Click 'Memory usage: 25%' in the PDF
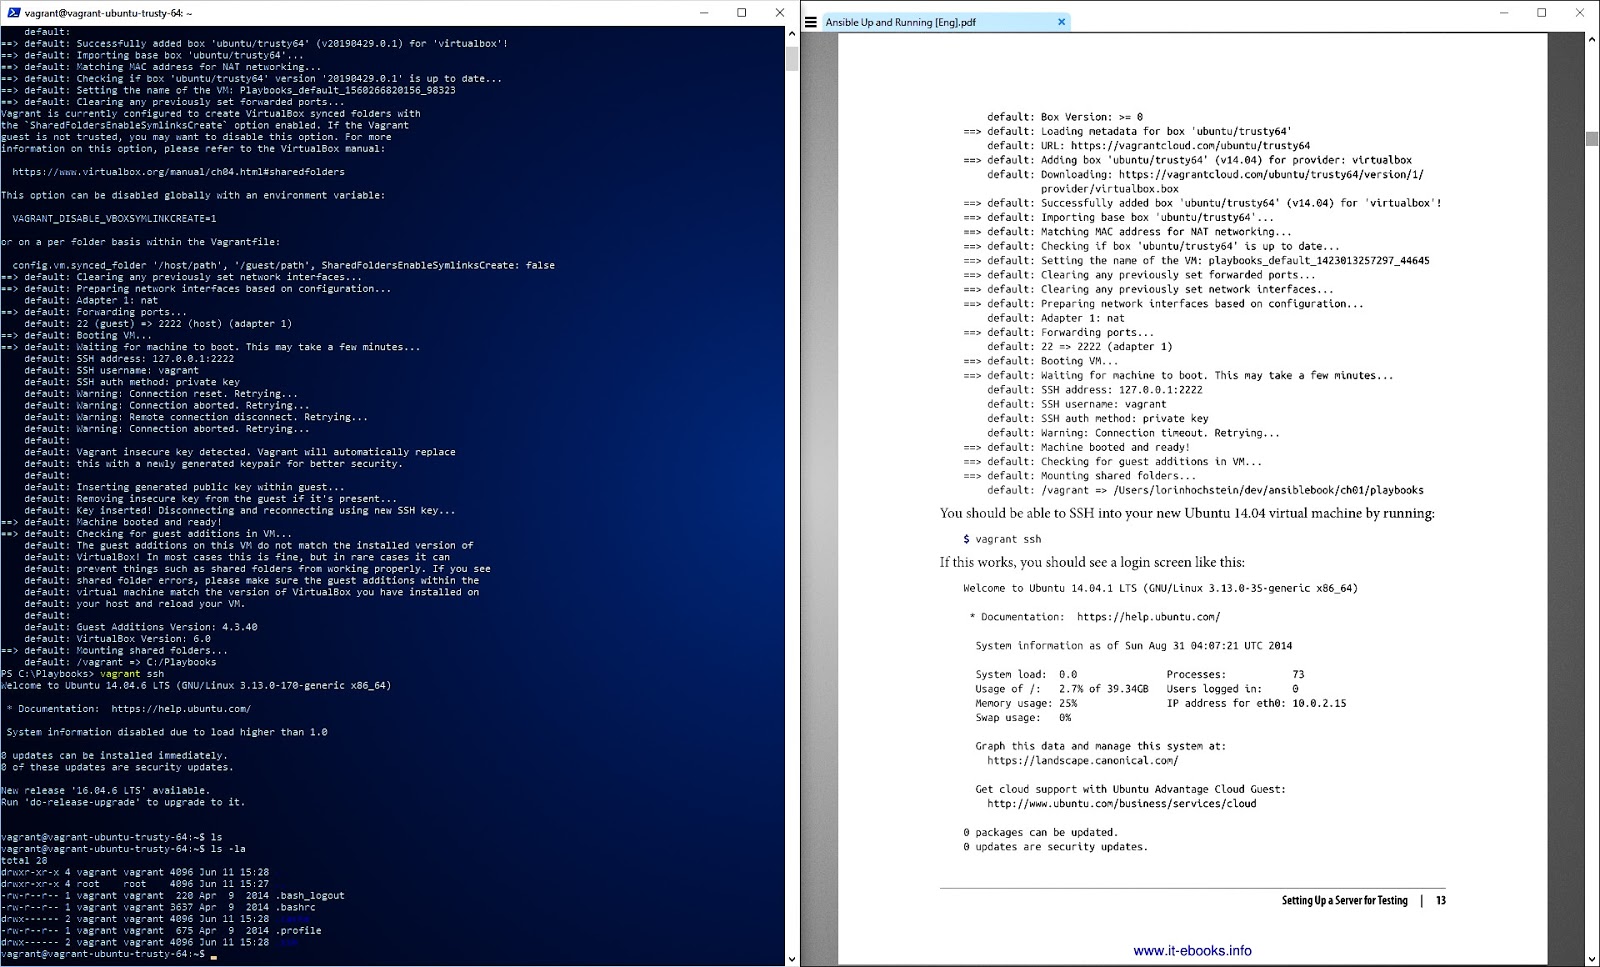 point(1027,703)
